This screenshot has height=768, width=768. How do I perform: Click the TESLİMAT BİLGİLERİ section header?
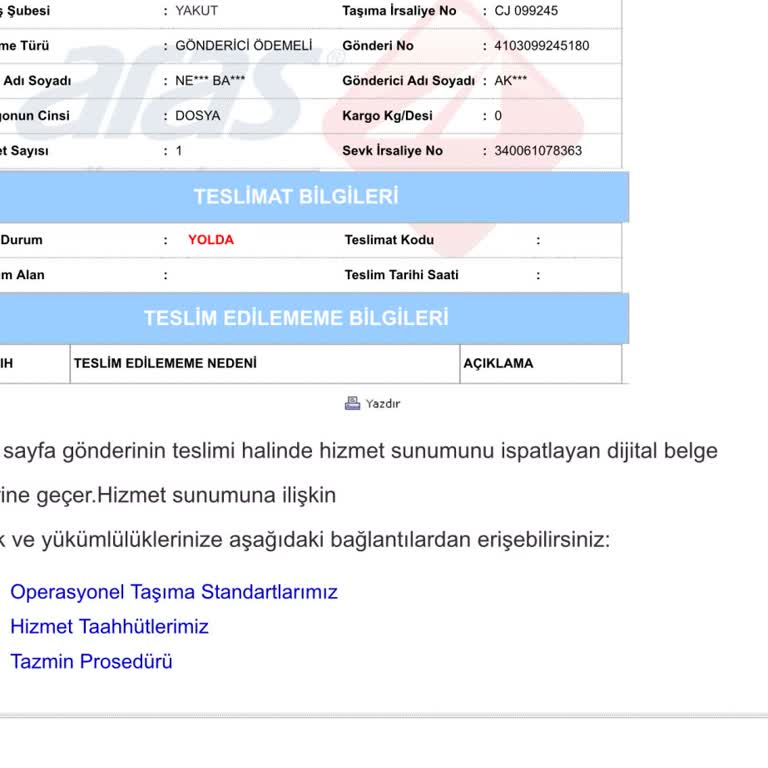tap(296, 196)
